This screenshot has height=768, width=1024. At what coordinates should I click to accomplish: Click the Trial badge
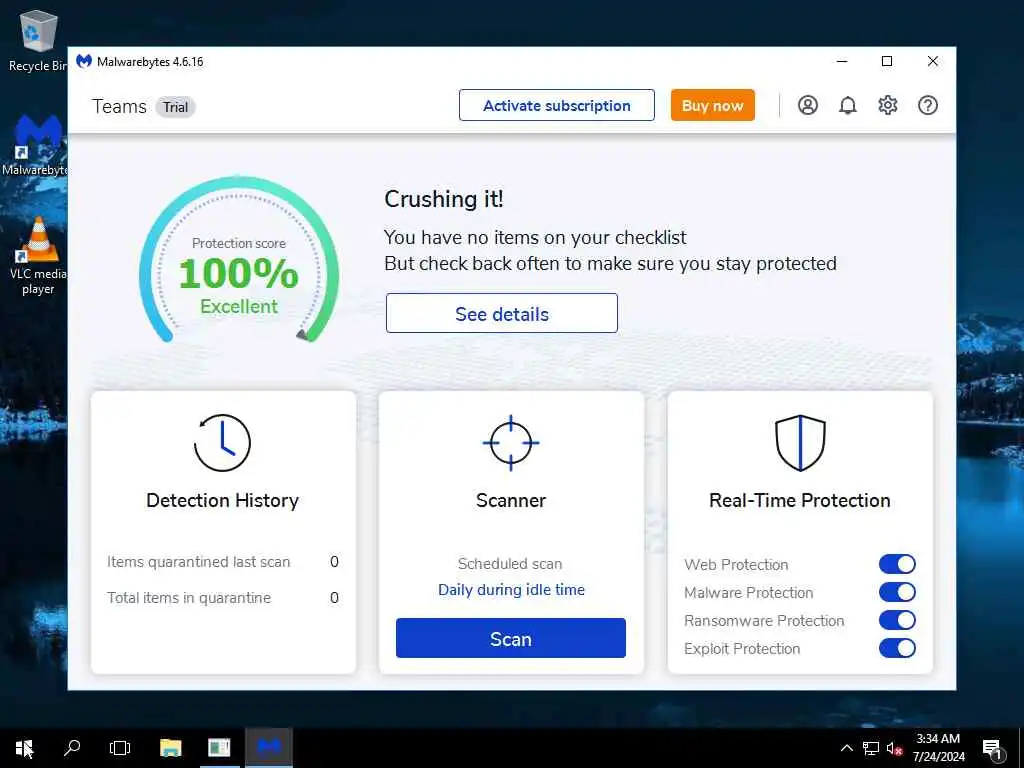point(175,107)
